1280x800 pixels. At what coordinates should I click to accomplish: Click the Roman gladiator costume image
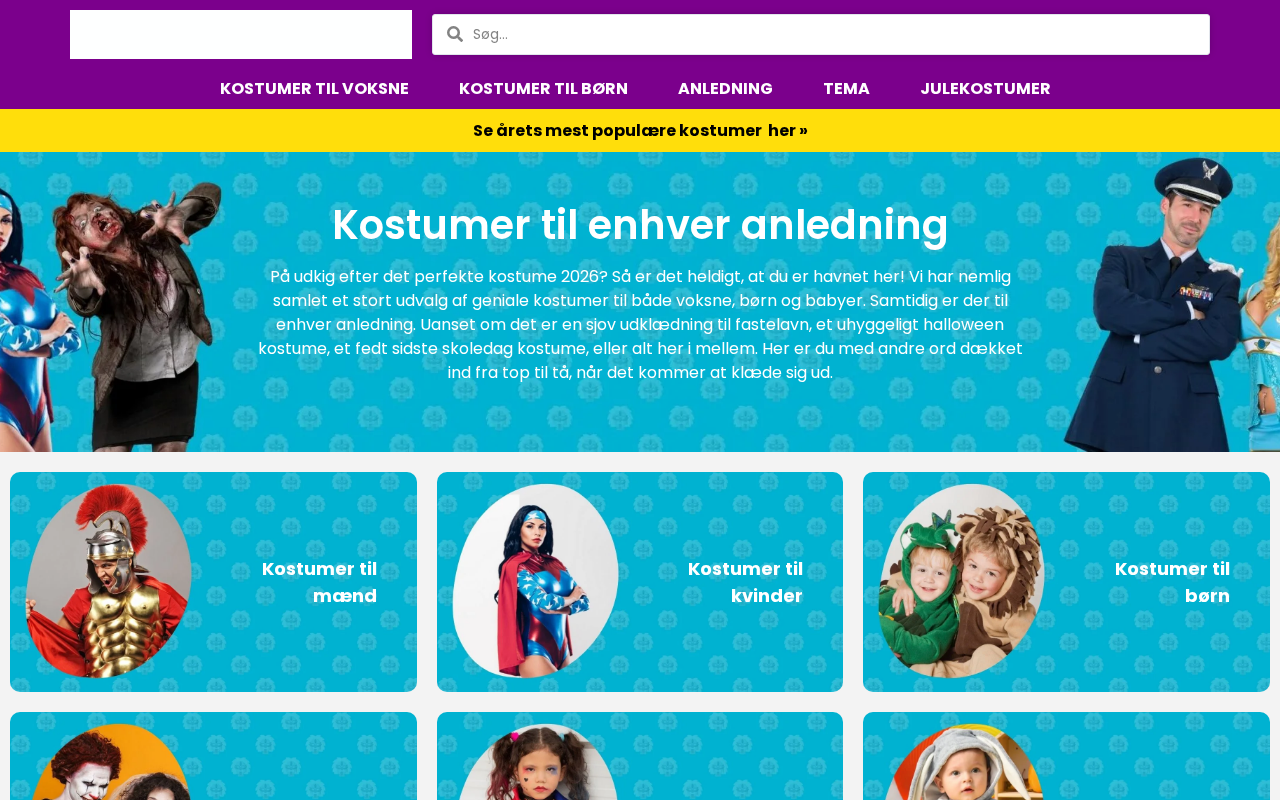109,581
